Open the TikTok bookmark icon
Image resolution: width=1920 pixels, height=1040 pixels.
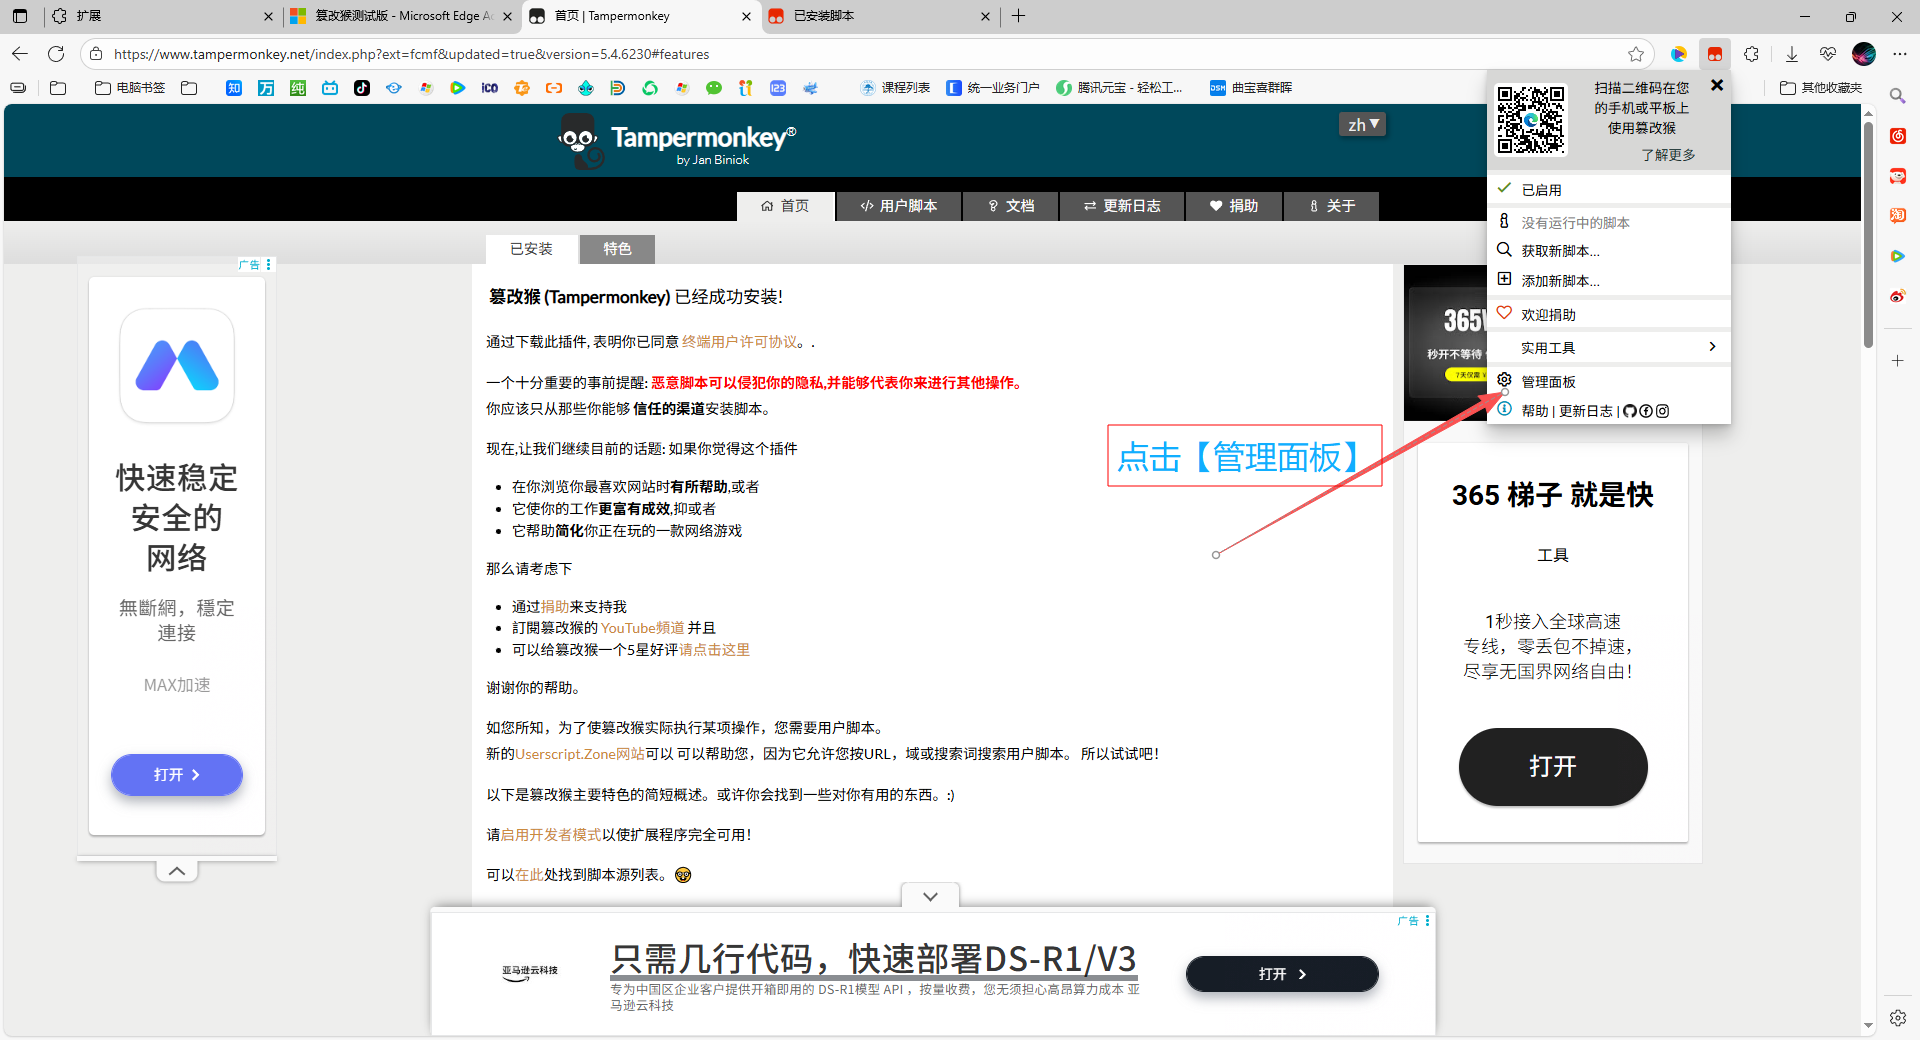point(362,88)
